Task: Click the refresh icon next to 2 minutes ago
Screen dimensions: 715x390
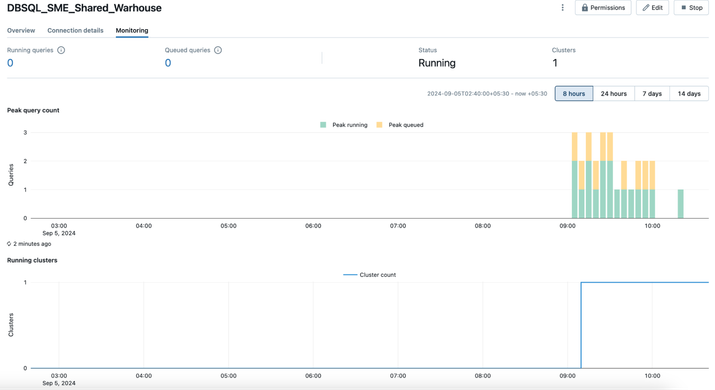Action: pyautogui.click(x=9, y=244)
